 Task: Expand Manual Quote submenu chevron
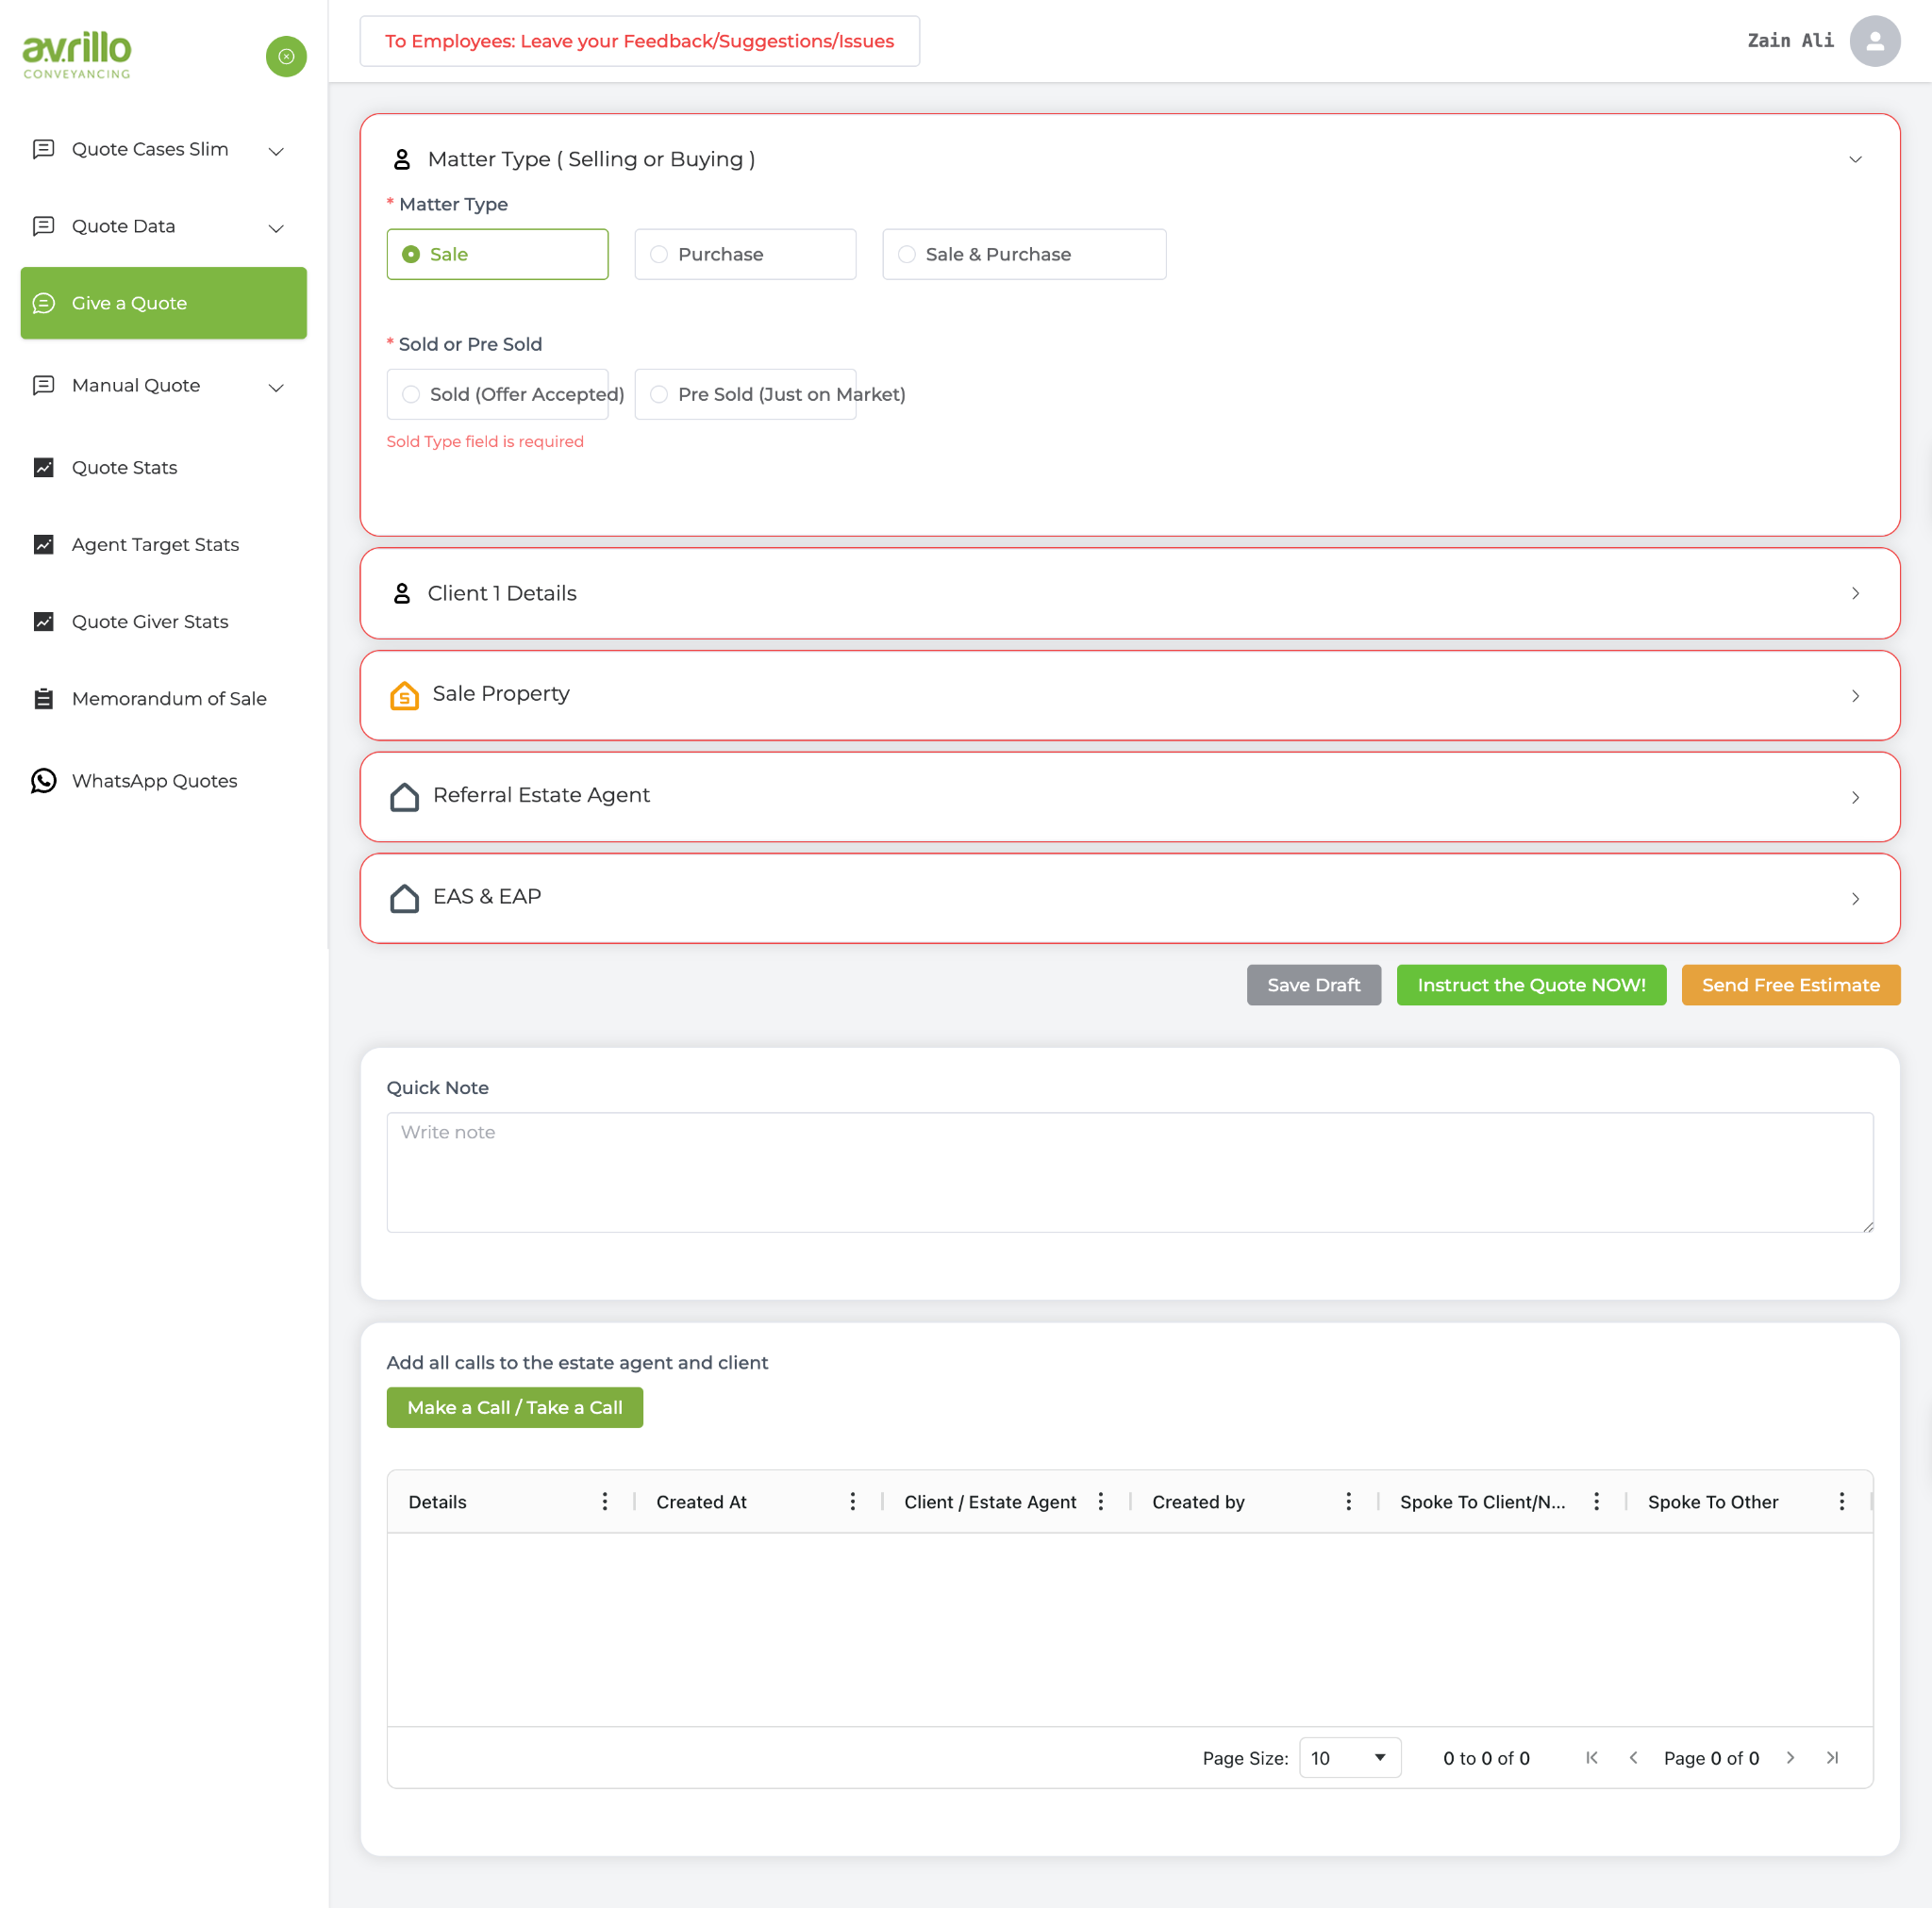[x=276, y=387]
